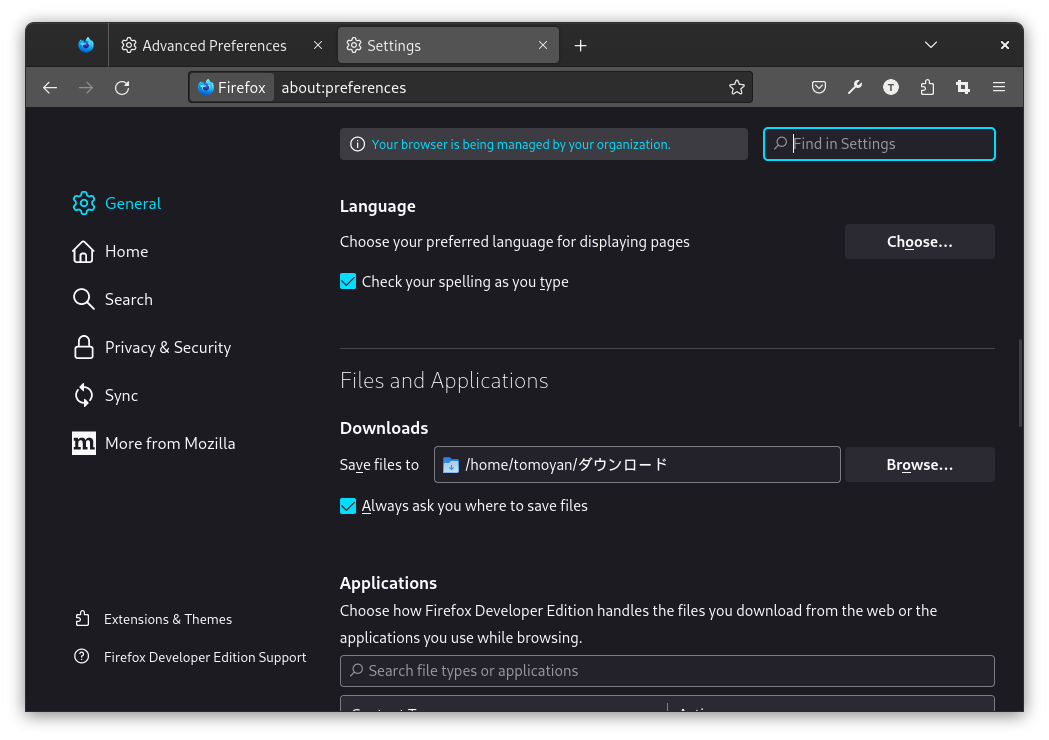Open developer tools wrench icon
This screenshot has height=740, width=1049.
coord(855,87)
